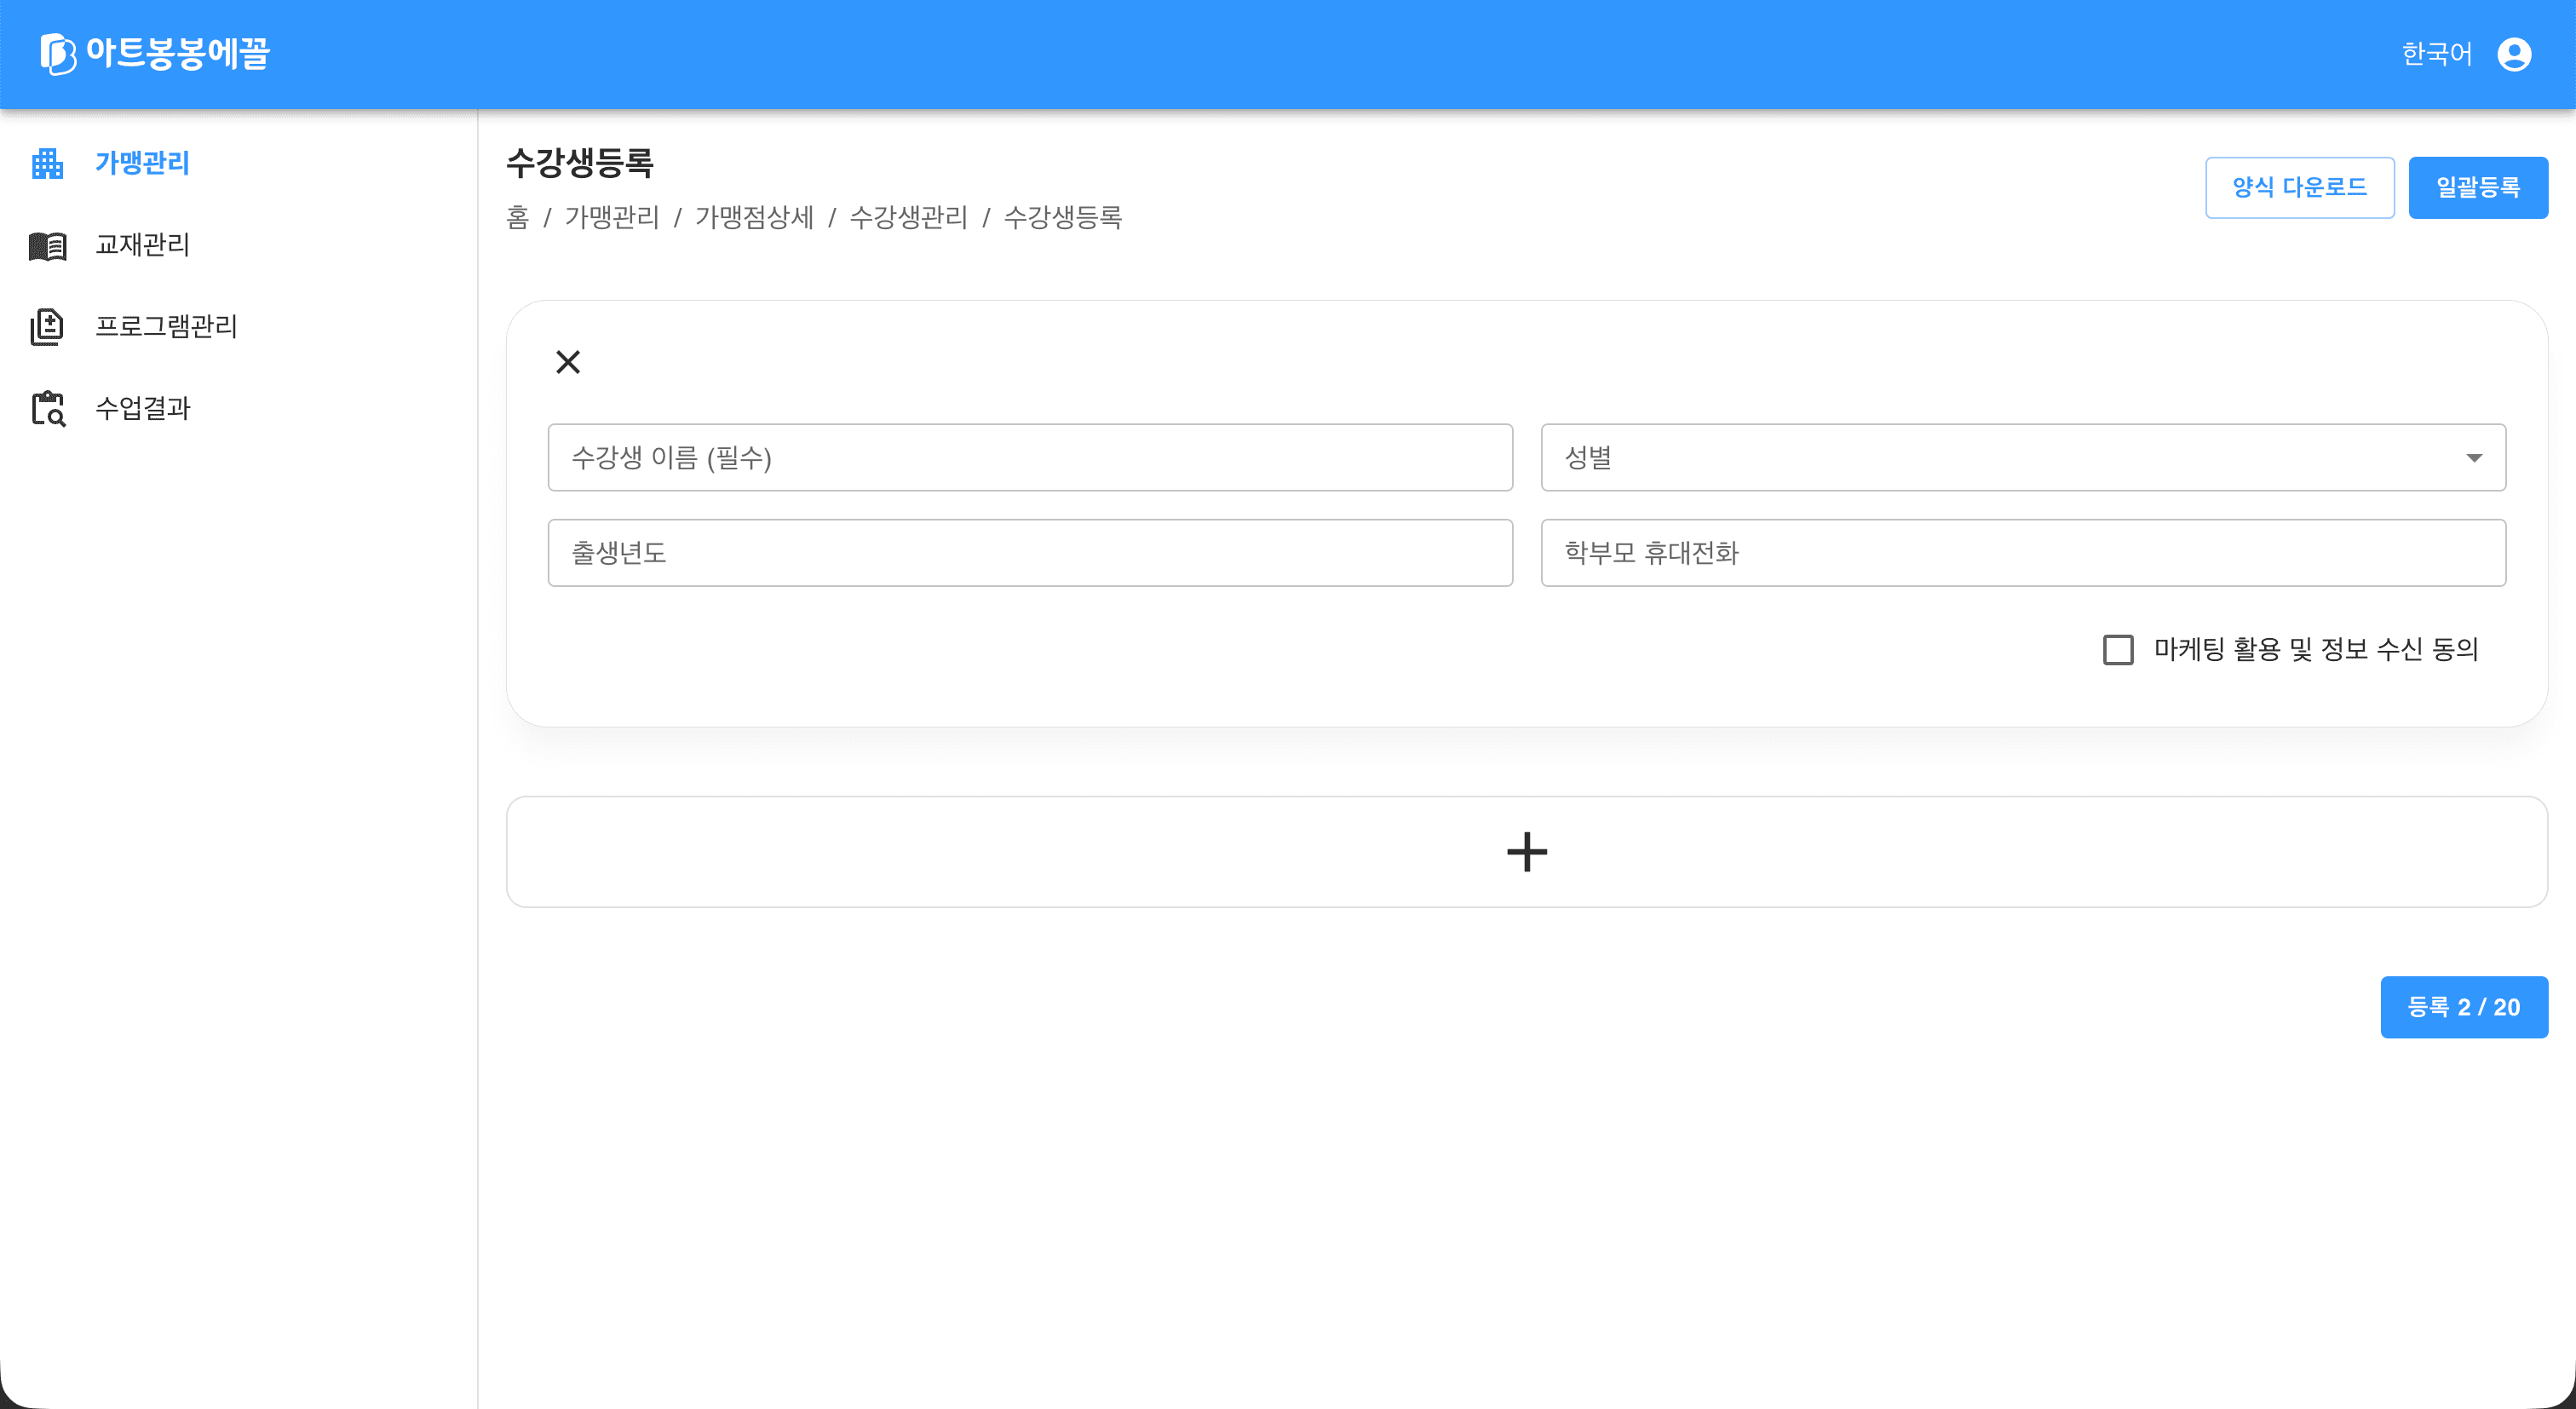The image size is (2576, 1409).
Task: Remove student card with X icon
Action: [x=568, y=362]
